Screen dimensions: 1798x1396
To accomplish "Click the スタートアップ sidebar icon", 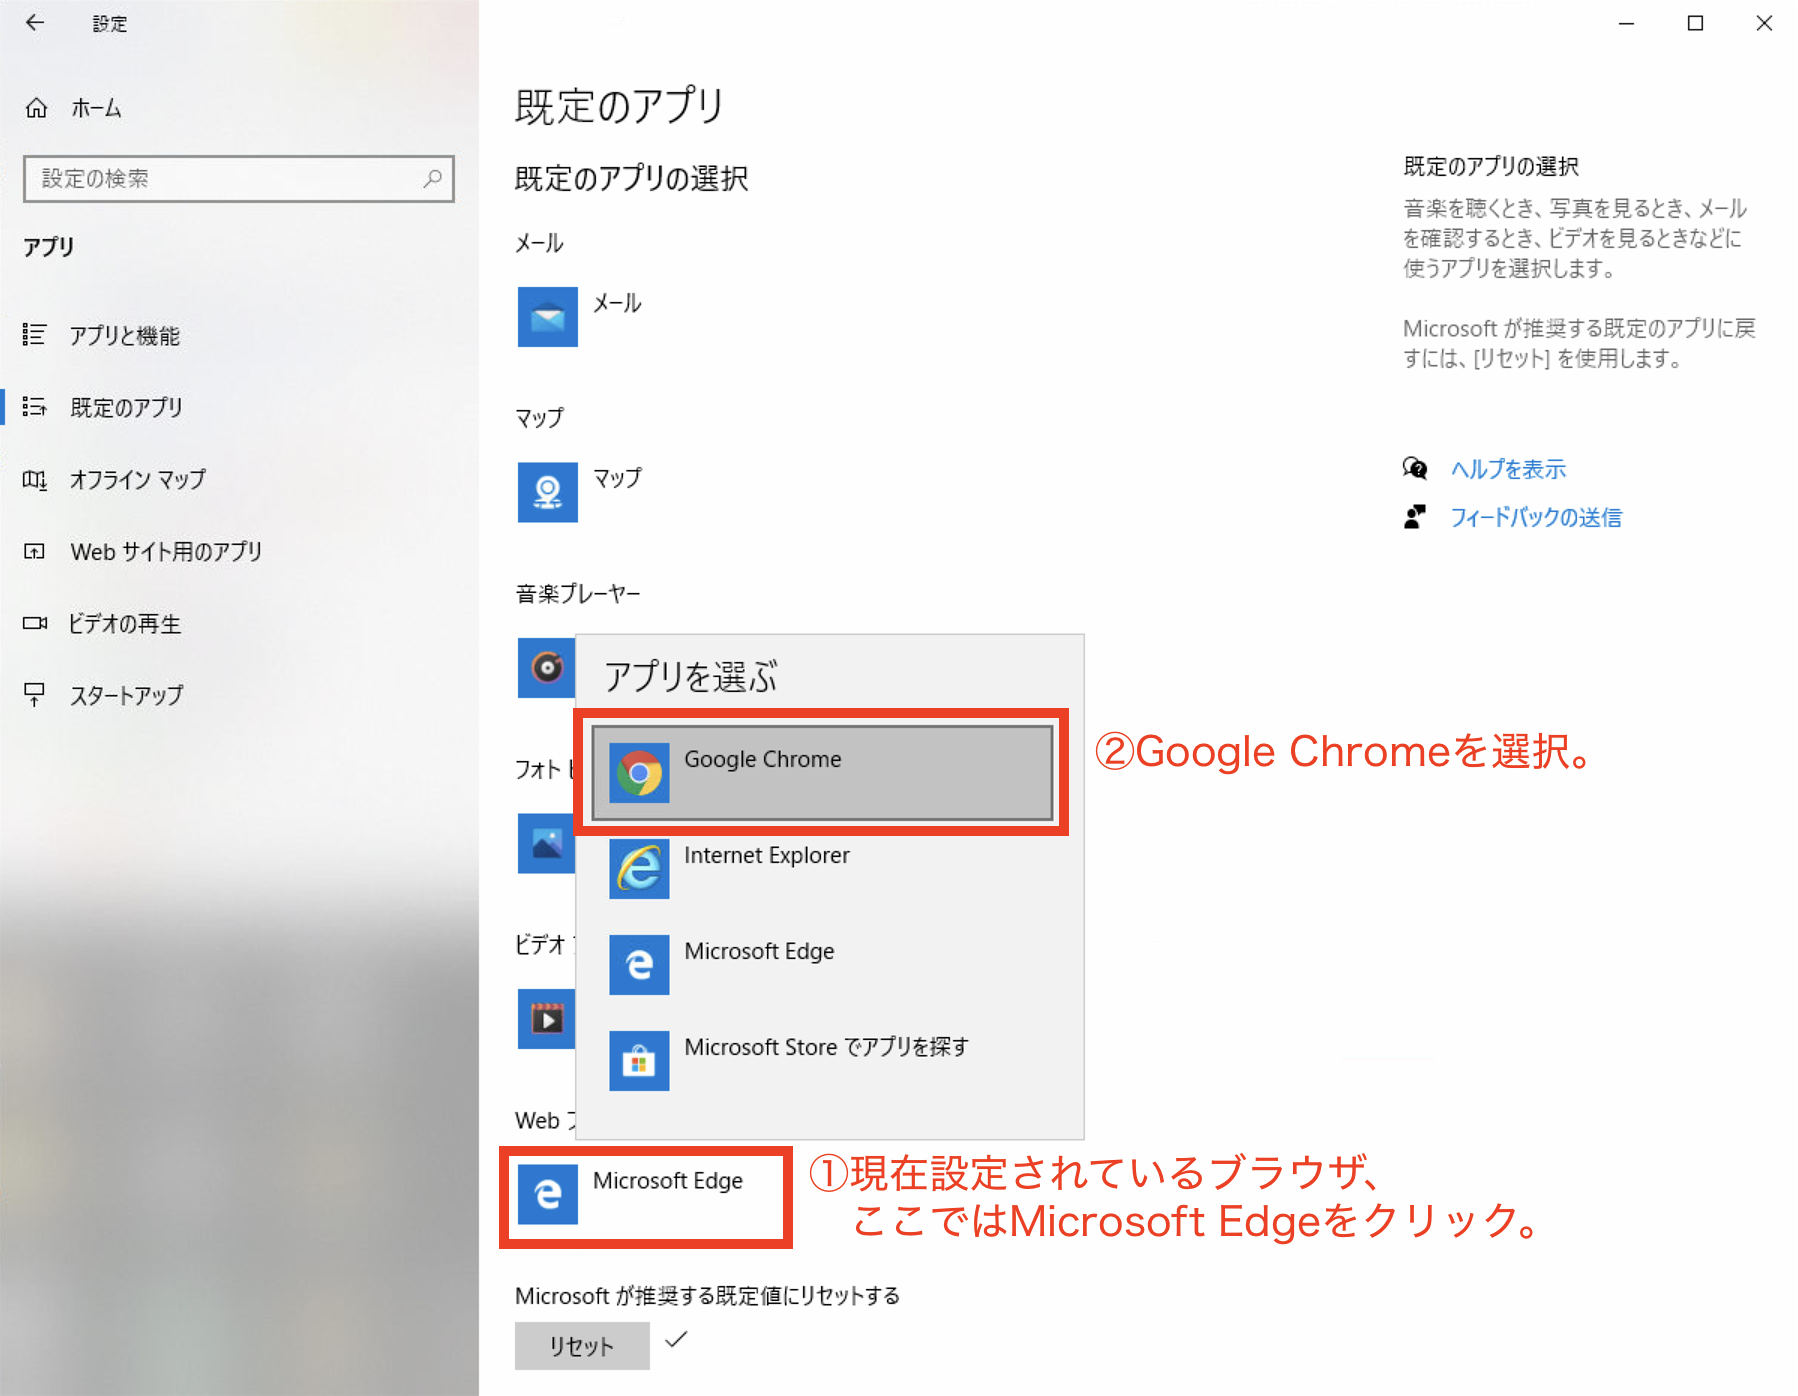I will [x=34, y=695].
